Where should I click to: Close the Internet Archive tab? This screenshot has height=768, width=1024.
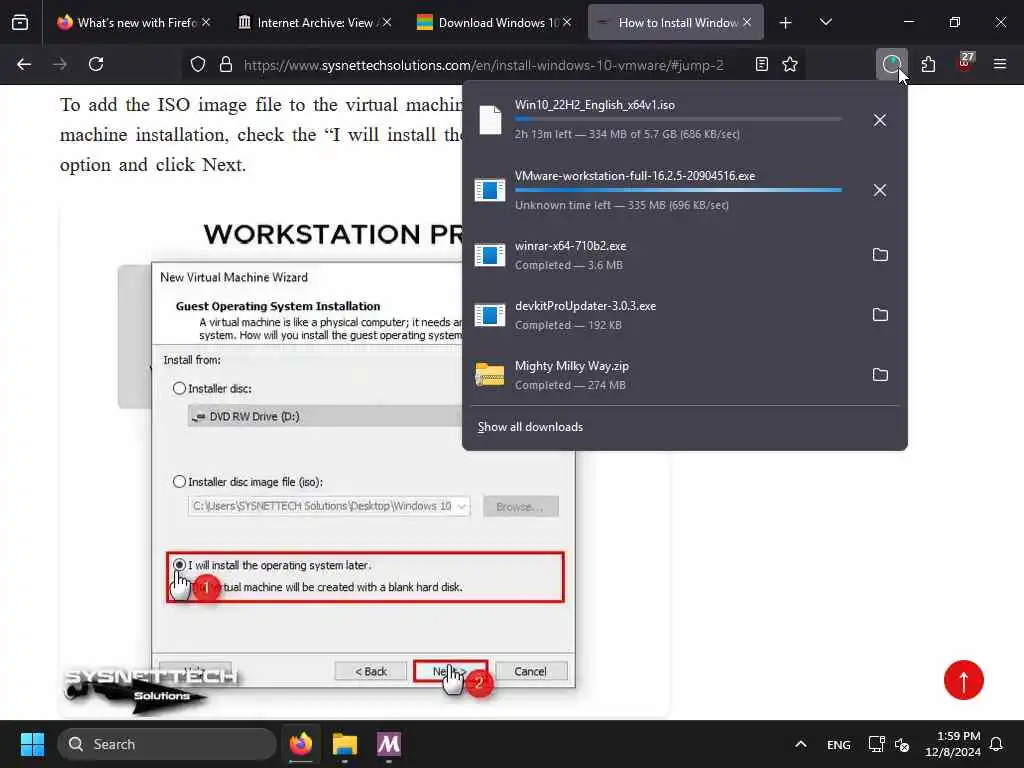coord(387,22)
